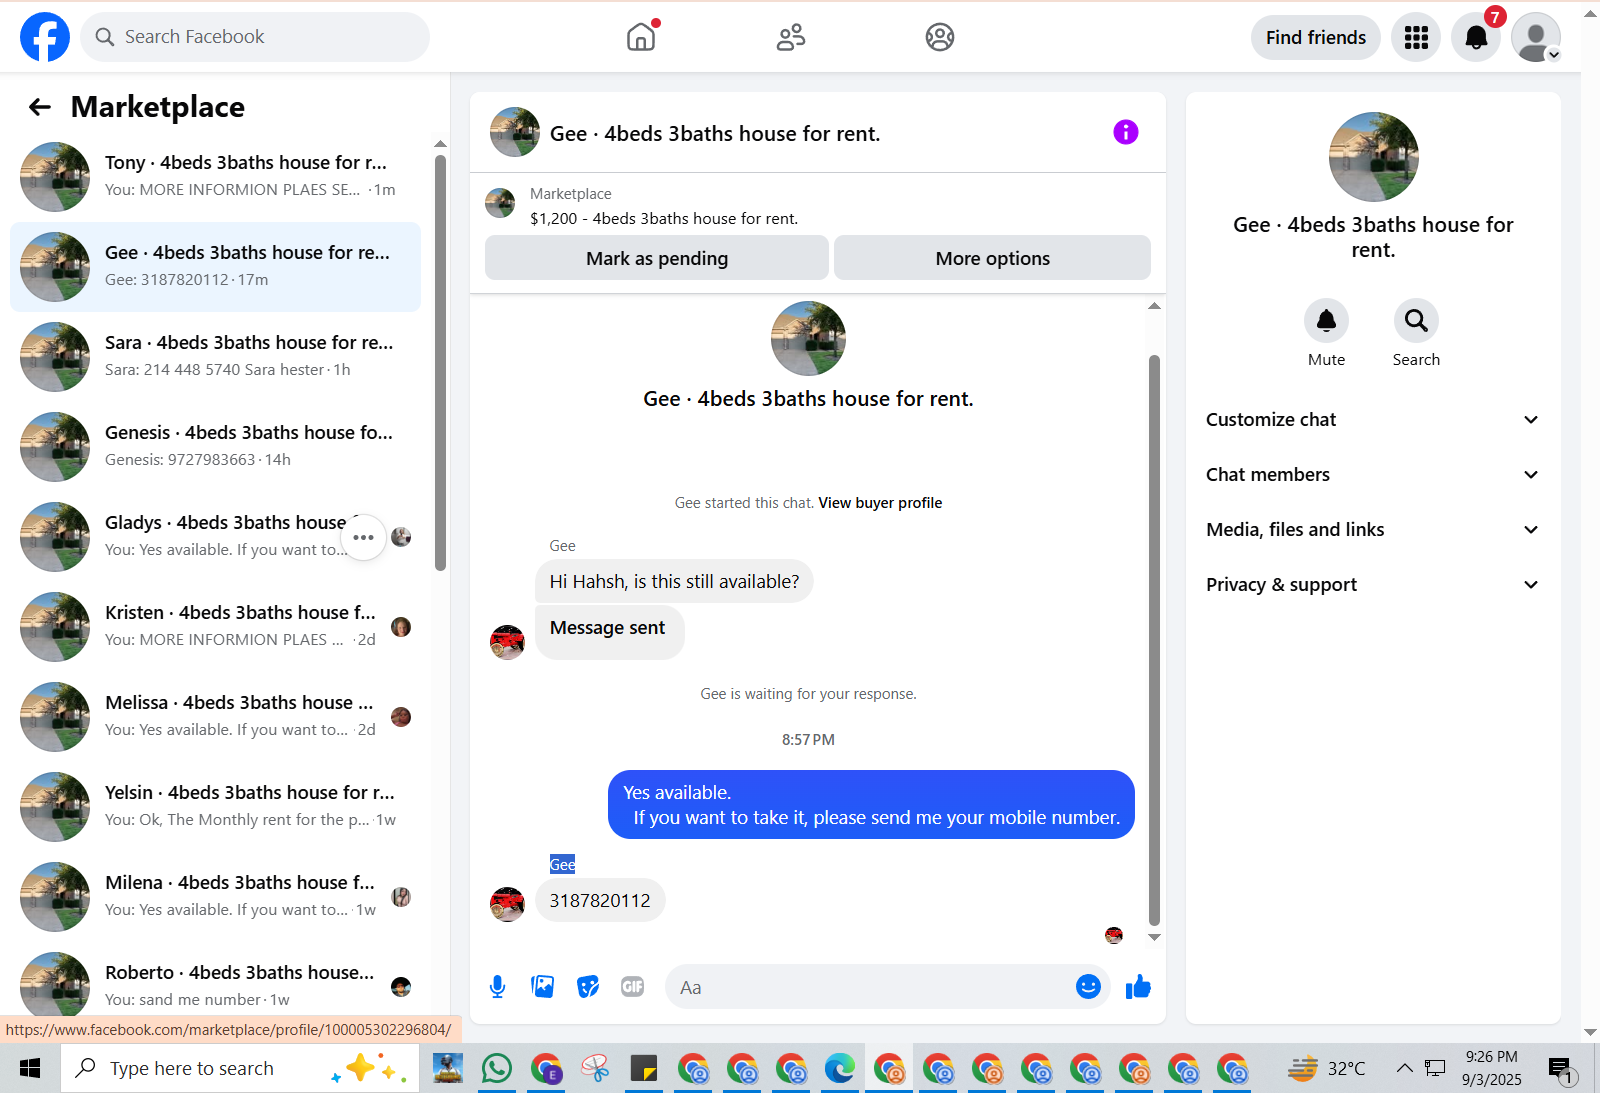
Task: Open Microsoft Edge from the taskbar
Action: click(839, 1069)
